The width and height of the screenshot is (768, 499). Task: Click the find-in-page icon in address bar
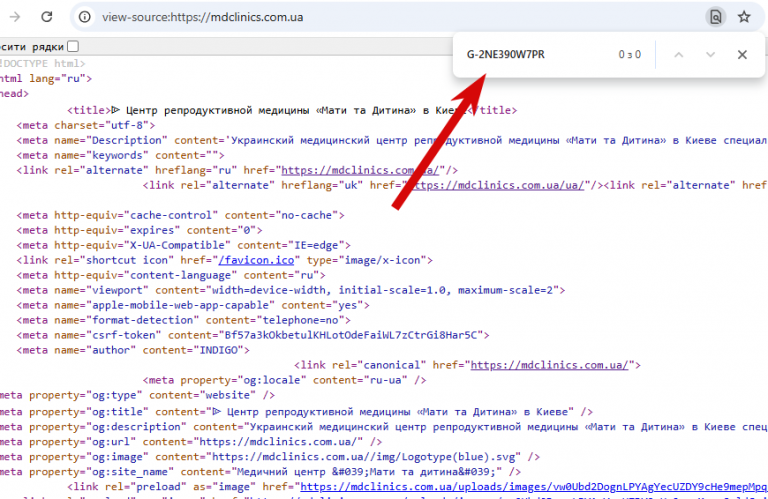[x=716, y=17]
